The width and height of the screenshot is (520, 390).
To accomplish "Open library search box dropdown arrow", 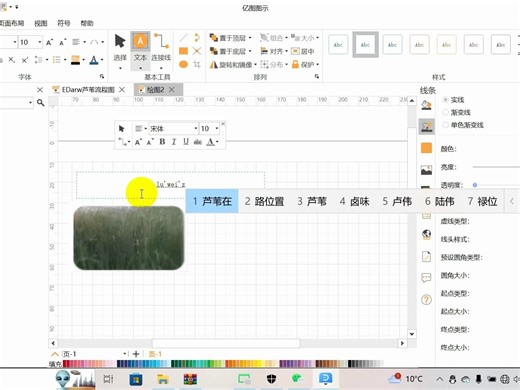I will point(31,103).
